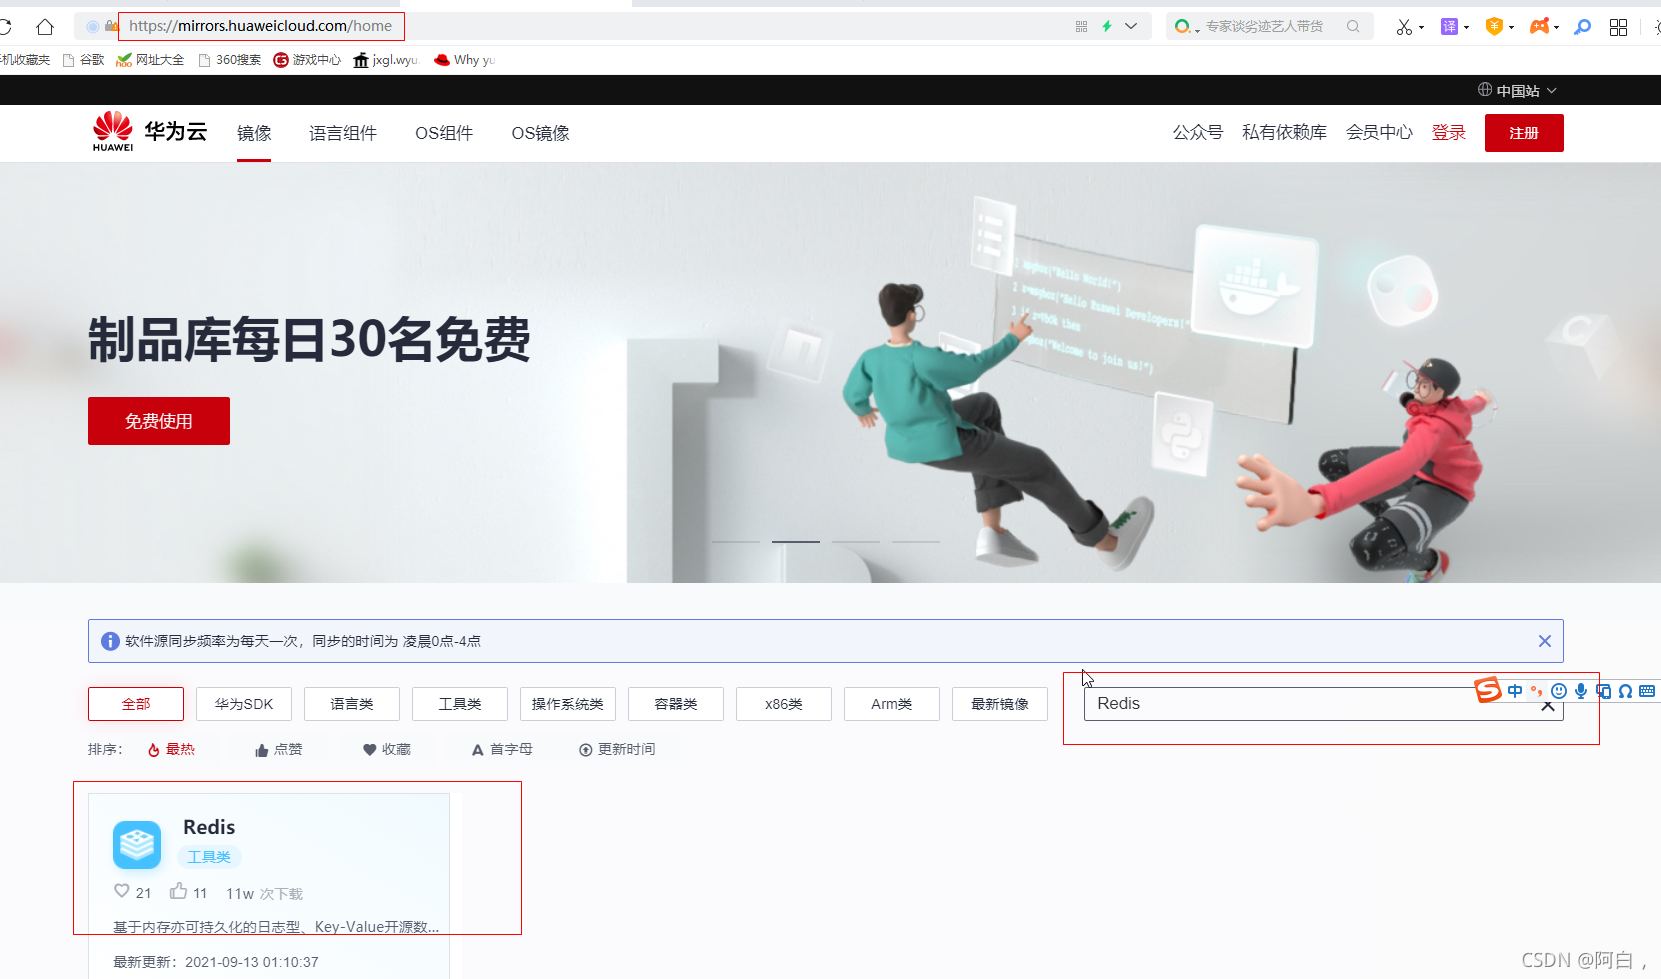The height and width of the screenshot is (979, 1661).
Task: Select the 语言类 category filter
Action: tap(352, 704)
